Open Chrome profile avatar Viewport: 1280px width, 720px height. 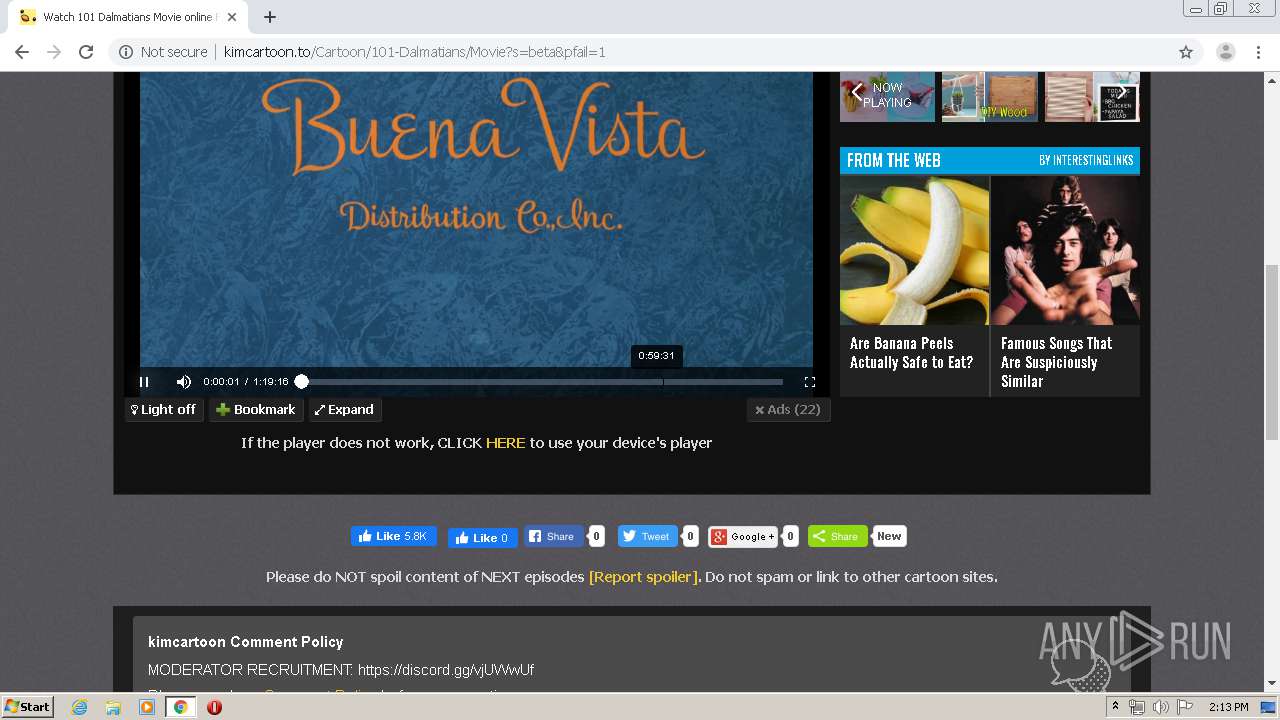(1225, 52)
